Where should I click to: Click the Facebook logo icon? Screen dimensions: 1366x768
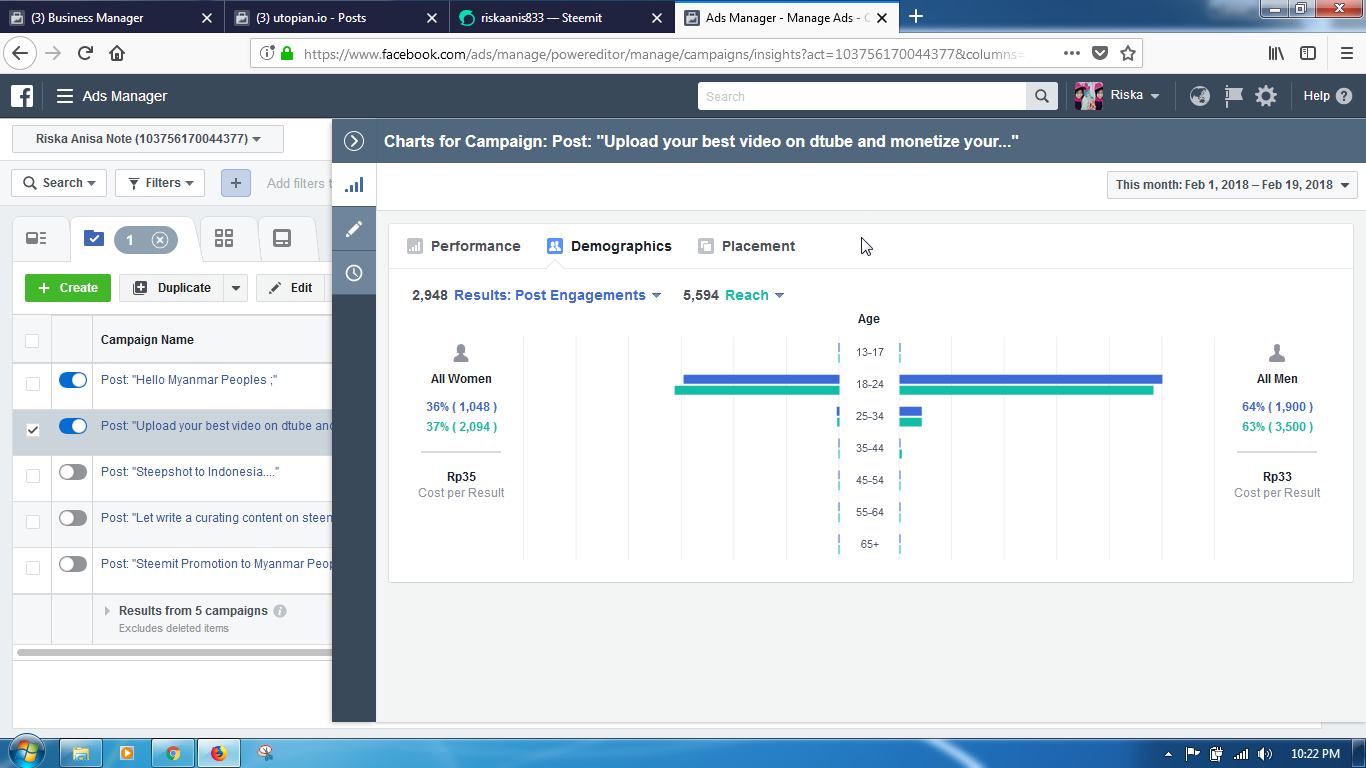(x=22, y=96)
